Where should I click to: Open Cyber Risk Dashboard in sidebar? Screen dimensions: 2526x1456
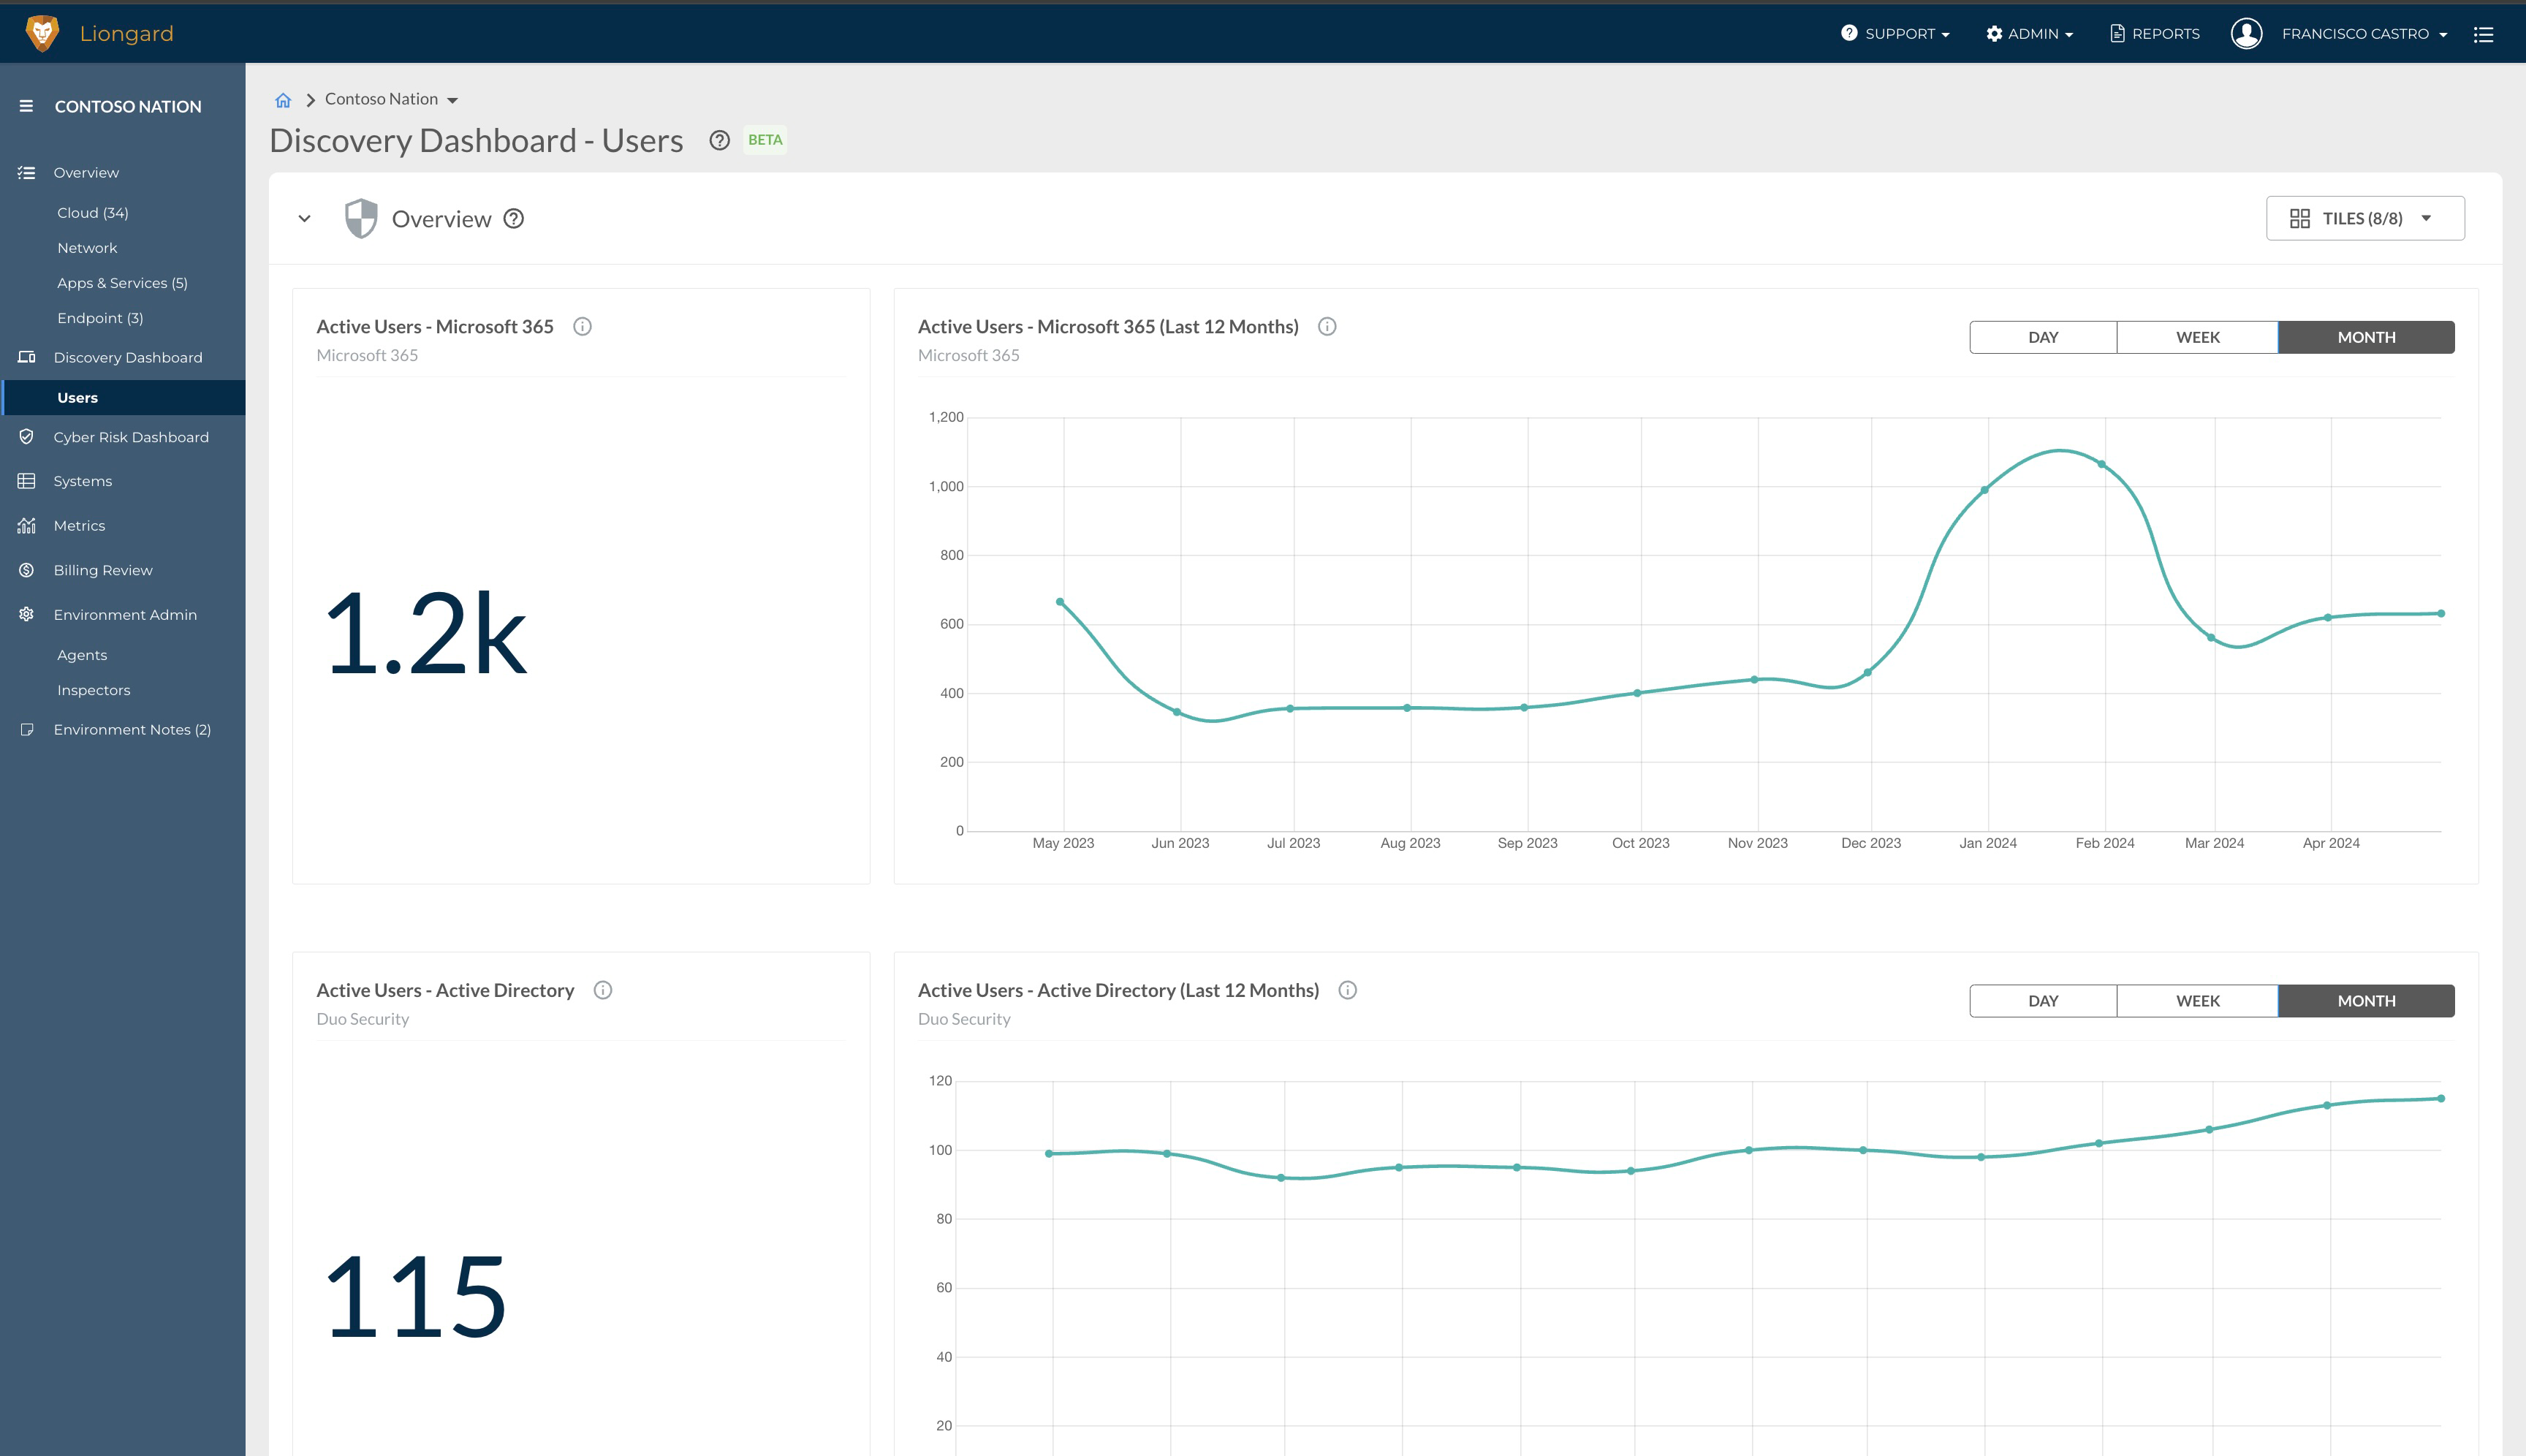pyautogui.click(x=131, y=437)
